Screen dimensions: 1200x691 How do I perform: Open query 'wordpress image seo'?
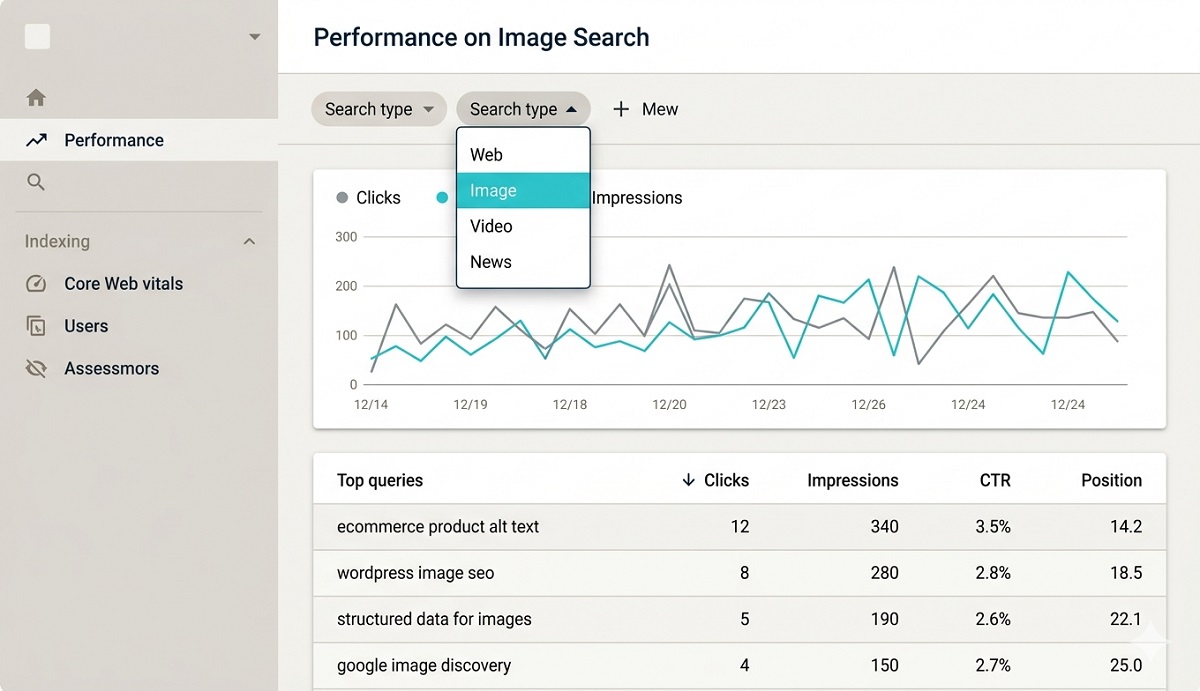415,573
